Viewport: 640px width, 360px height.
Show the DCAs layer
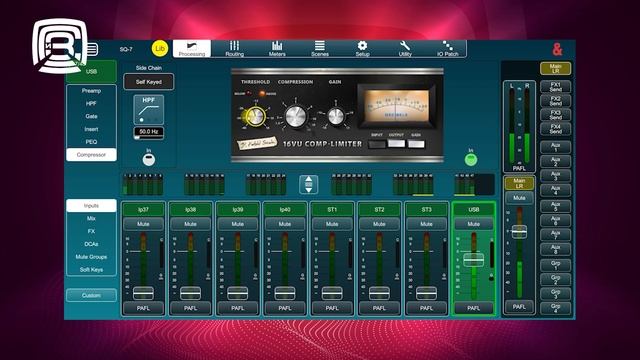click(x=91, y=244)
